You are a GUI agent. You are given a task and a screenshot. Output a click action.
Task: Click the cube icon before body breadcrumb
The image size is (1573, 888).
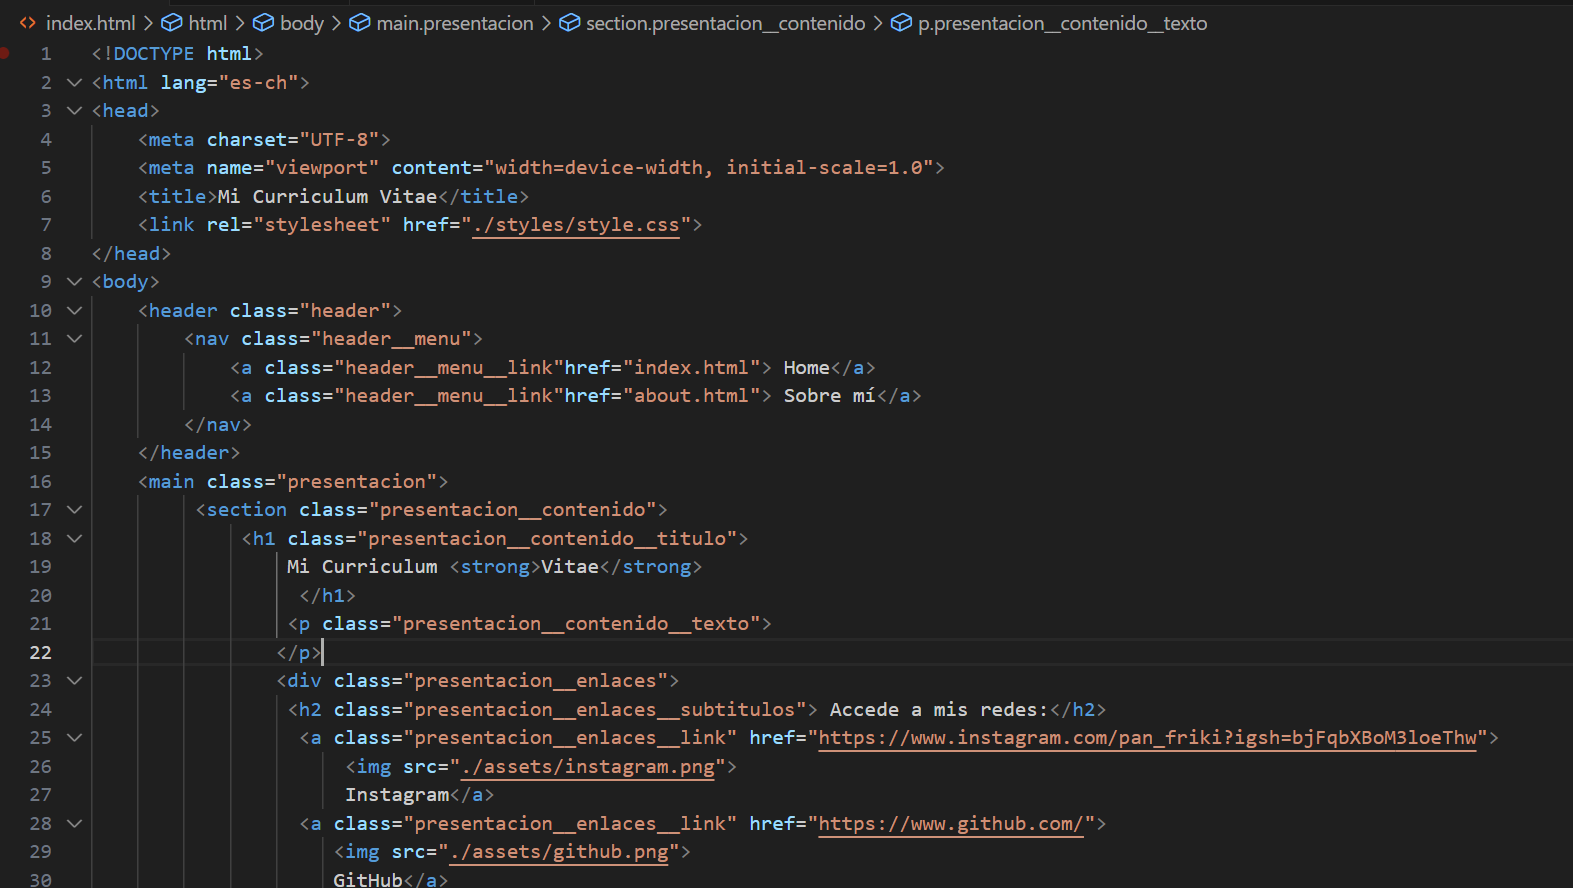pyautogui.click(x=264, y=23)
